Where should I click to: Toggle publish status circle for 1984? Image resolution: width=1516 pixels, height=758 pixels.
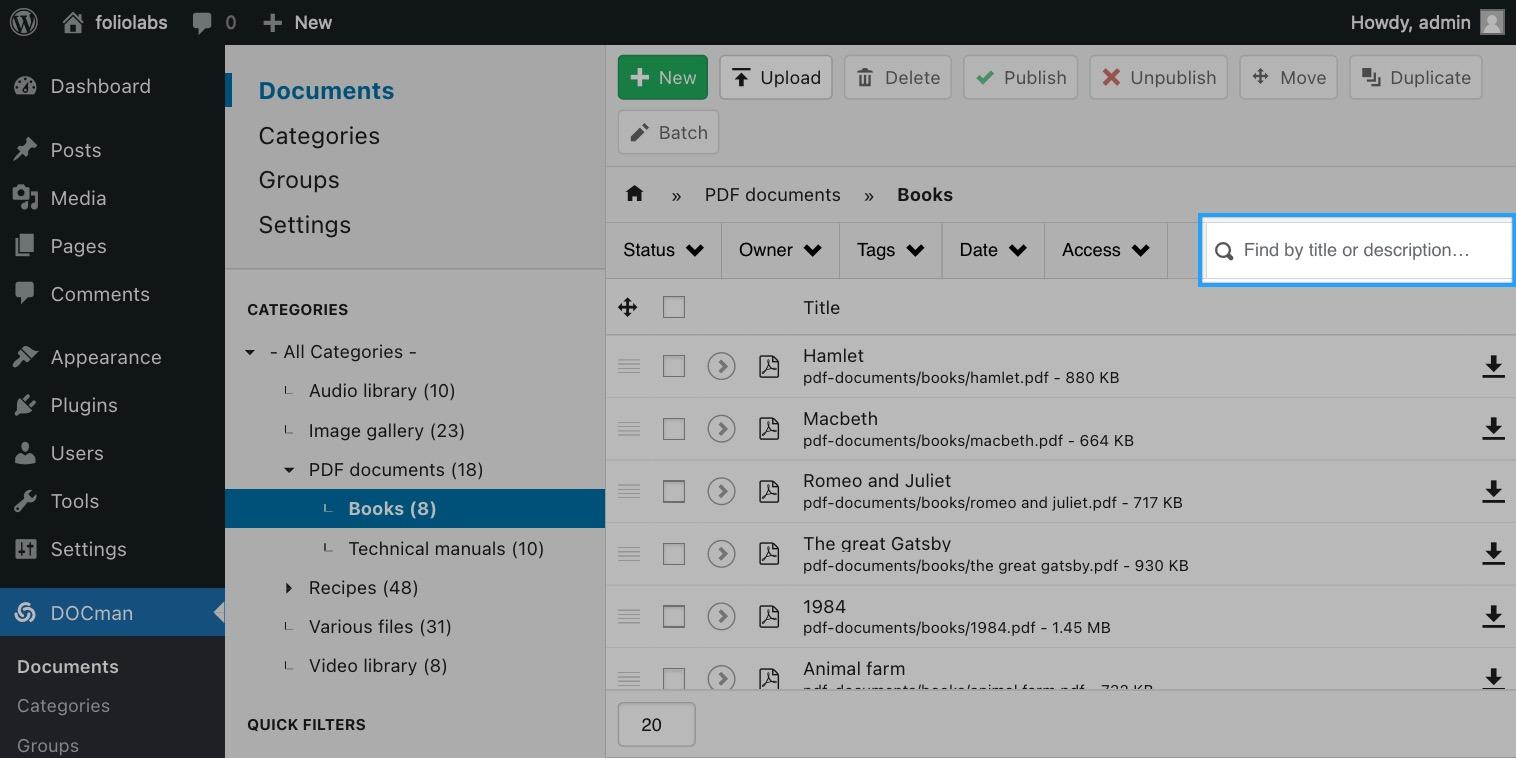coord(721,616)
